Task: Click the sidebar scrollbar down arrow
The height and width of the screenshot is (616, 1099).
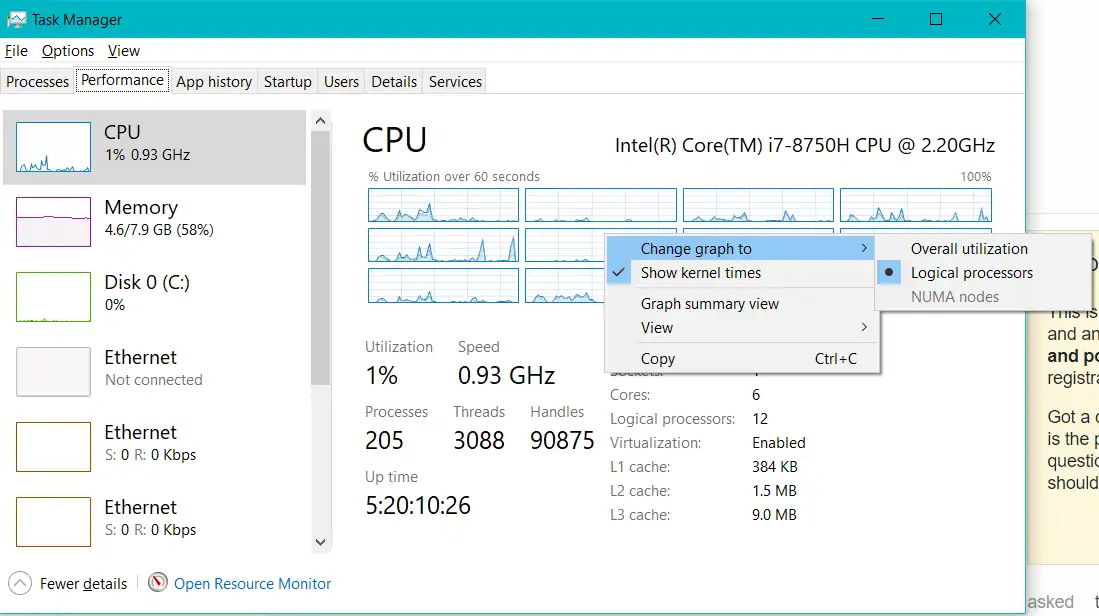Action: coord(320,541)
